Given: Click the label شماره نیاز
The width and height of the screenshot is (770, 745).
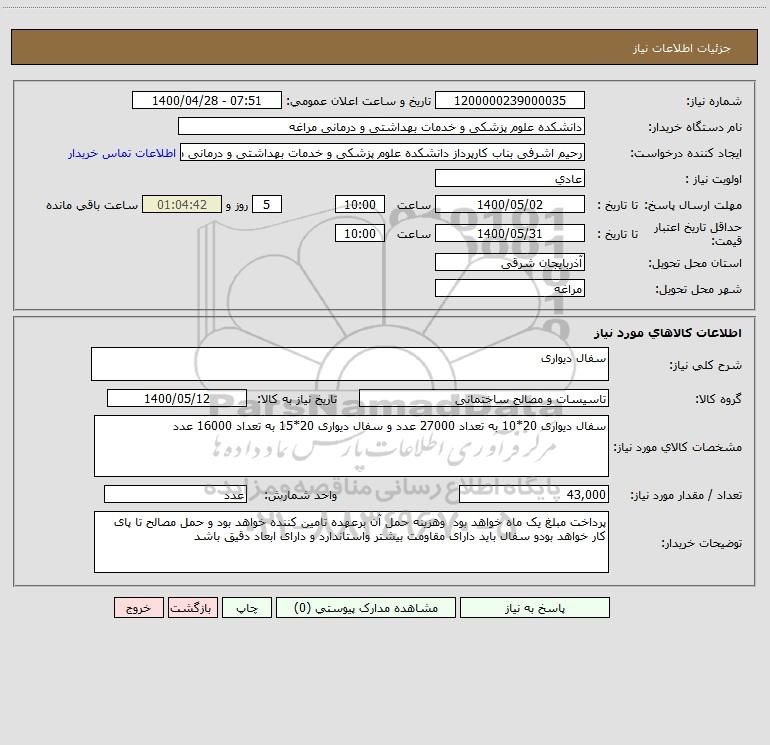Looking at the screenshot, I should point(714,101).
